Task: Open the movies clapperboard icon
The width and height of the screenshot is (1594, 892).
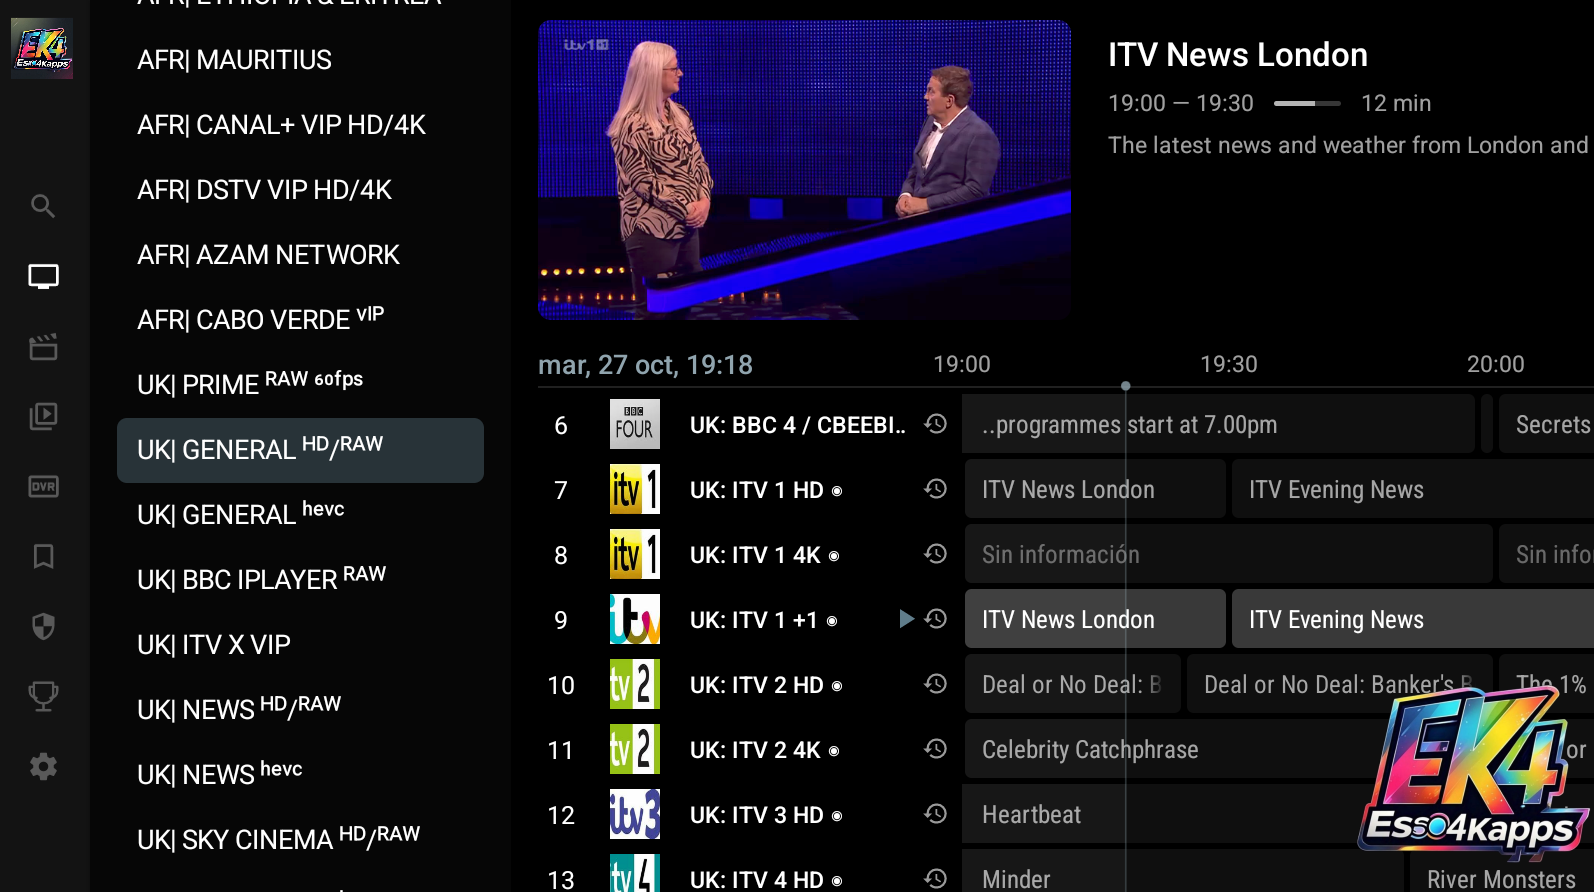Action: tap(43, 347)
